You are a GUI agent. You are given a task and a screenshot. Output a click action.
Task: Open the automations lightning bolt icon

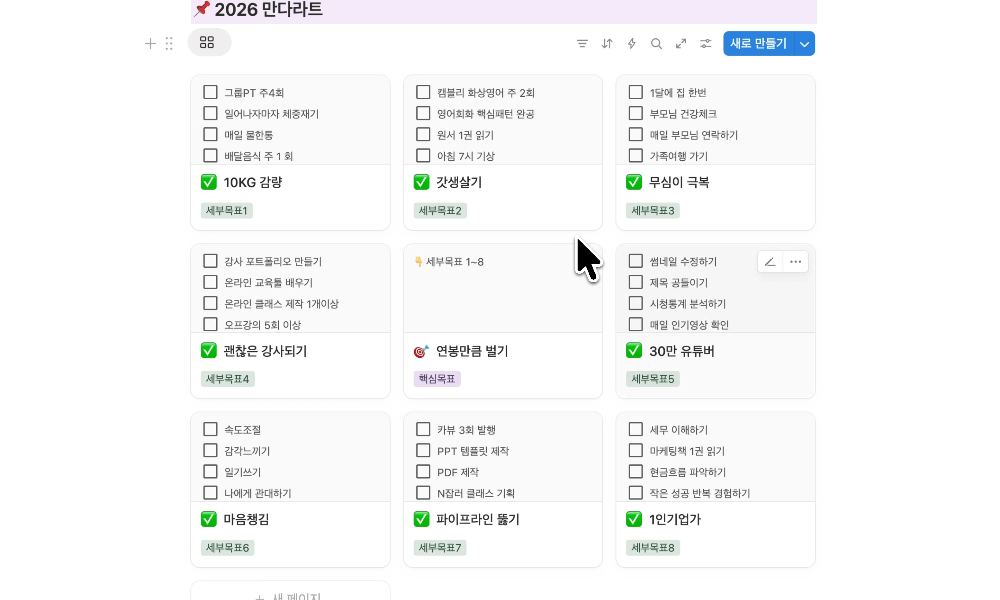(x=632, y=44)
